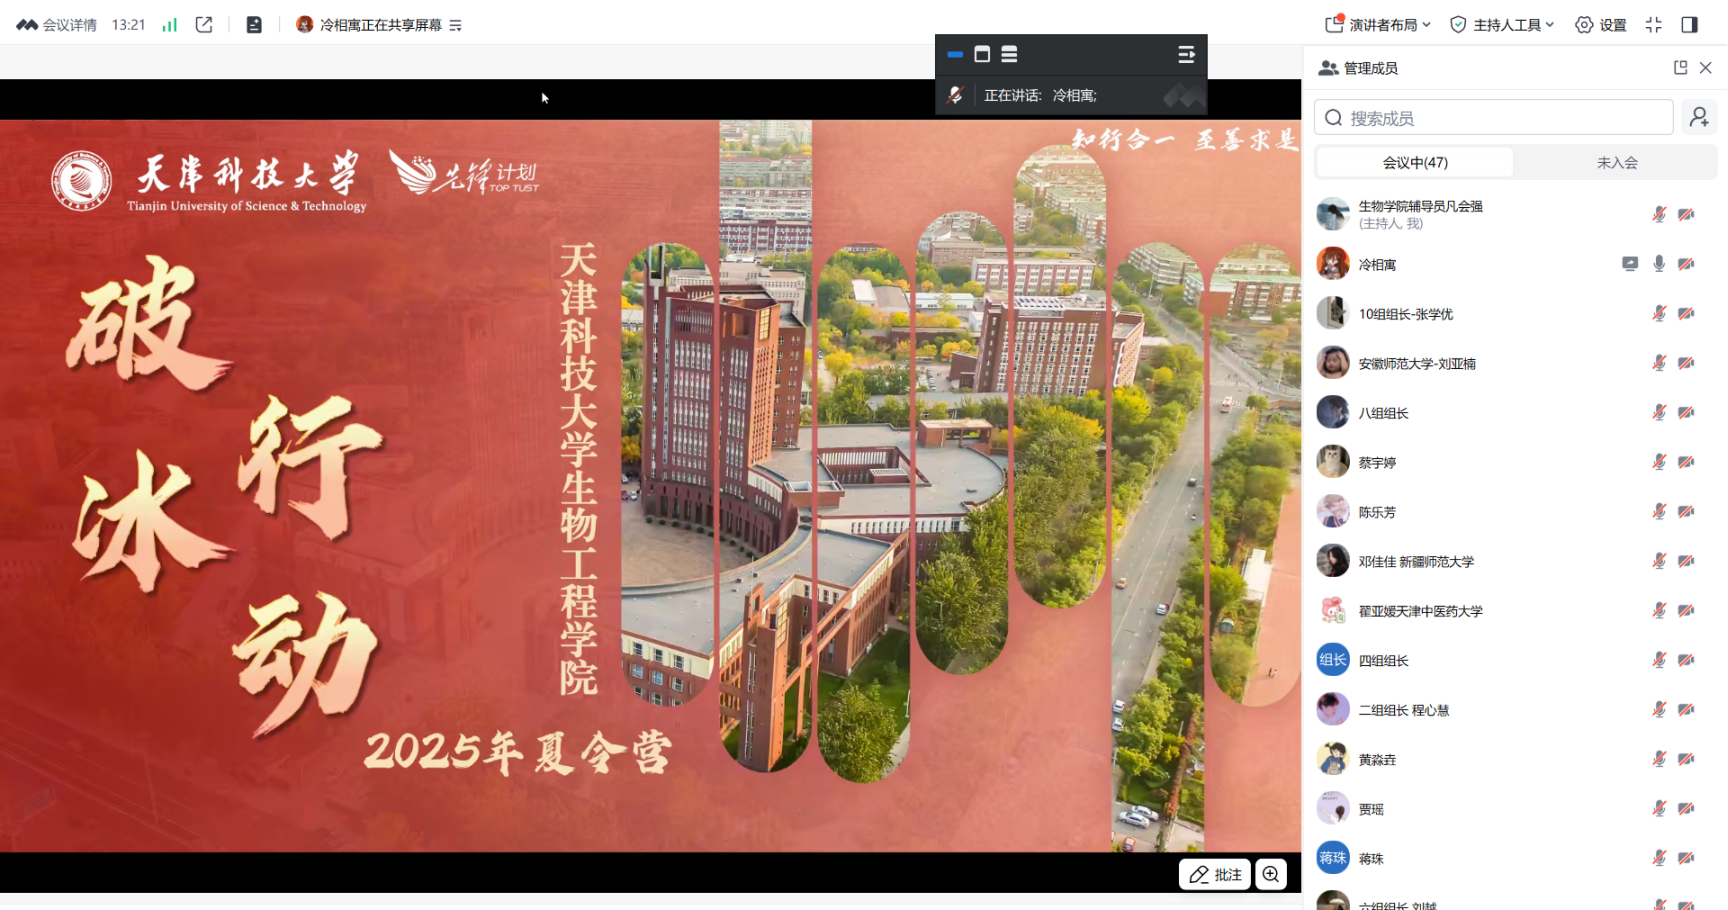Click the screen sharing icon of 冷相寓
This screenshot has height=910, width=1728.
(x=1630, y=264)
